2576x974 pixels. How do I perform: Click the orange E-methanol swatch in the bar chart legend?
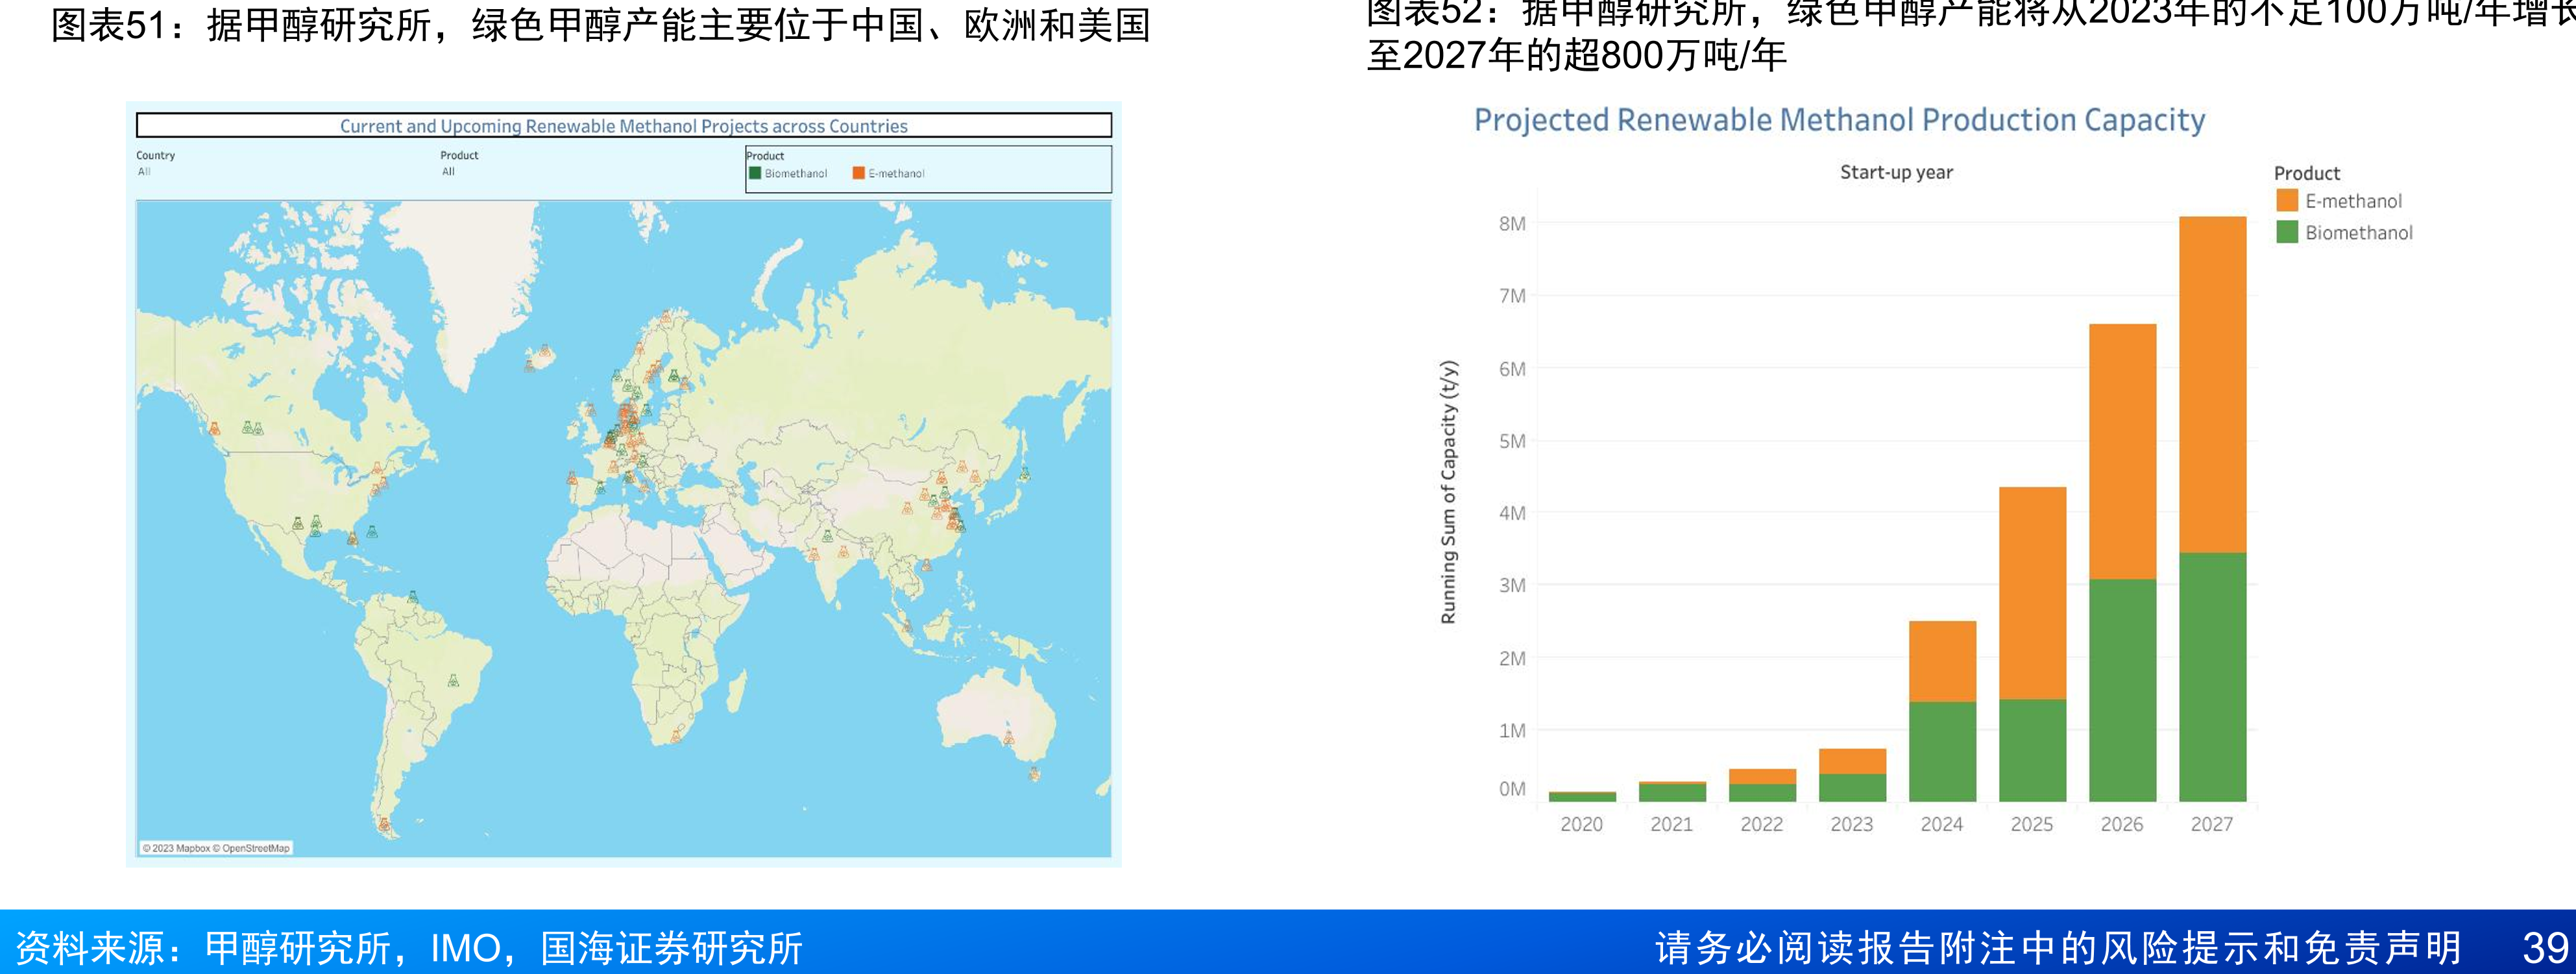pyautogui.click(x=2286, y=200)
